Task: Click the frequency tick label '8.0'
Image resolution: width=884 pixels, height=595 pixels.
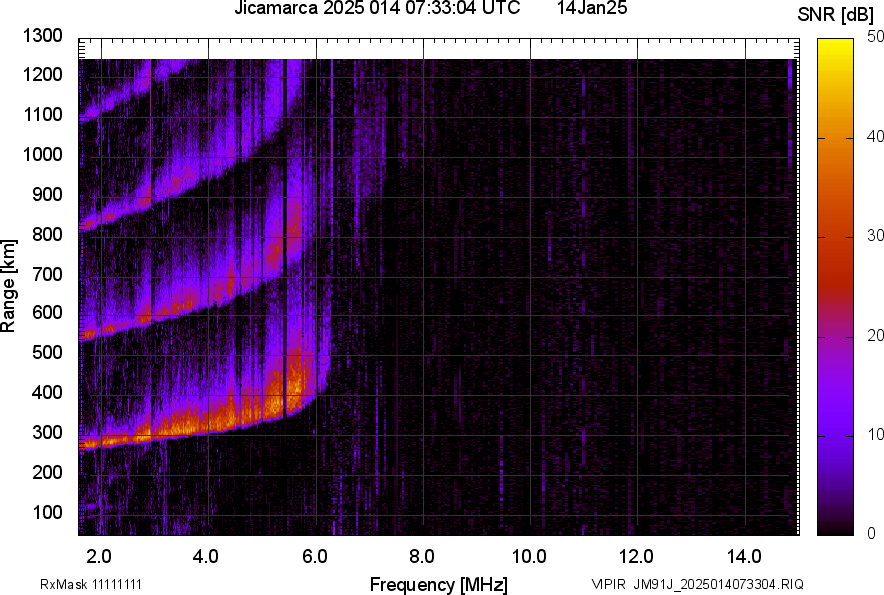Action: click(x=422, y=557)
